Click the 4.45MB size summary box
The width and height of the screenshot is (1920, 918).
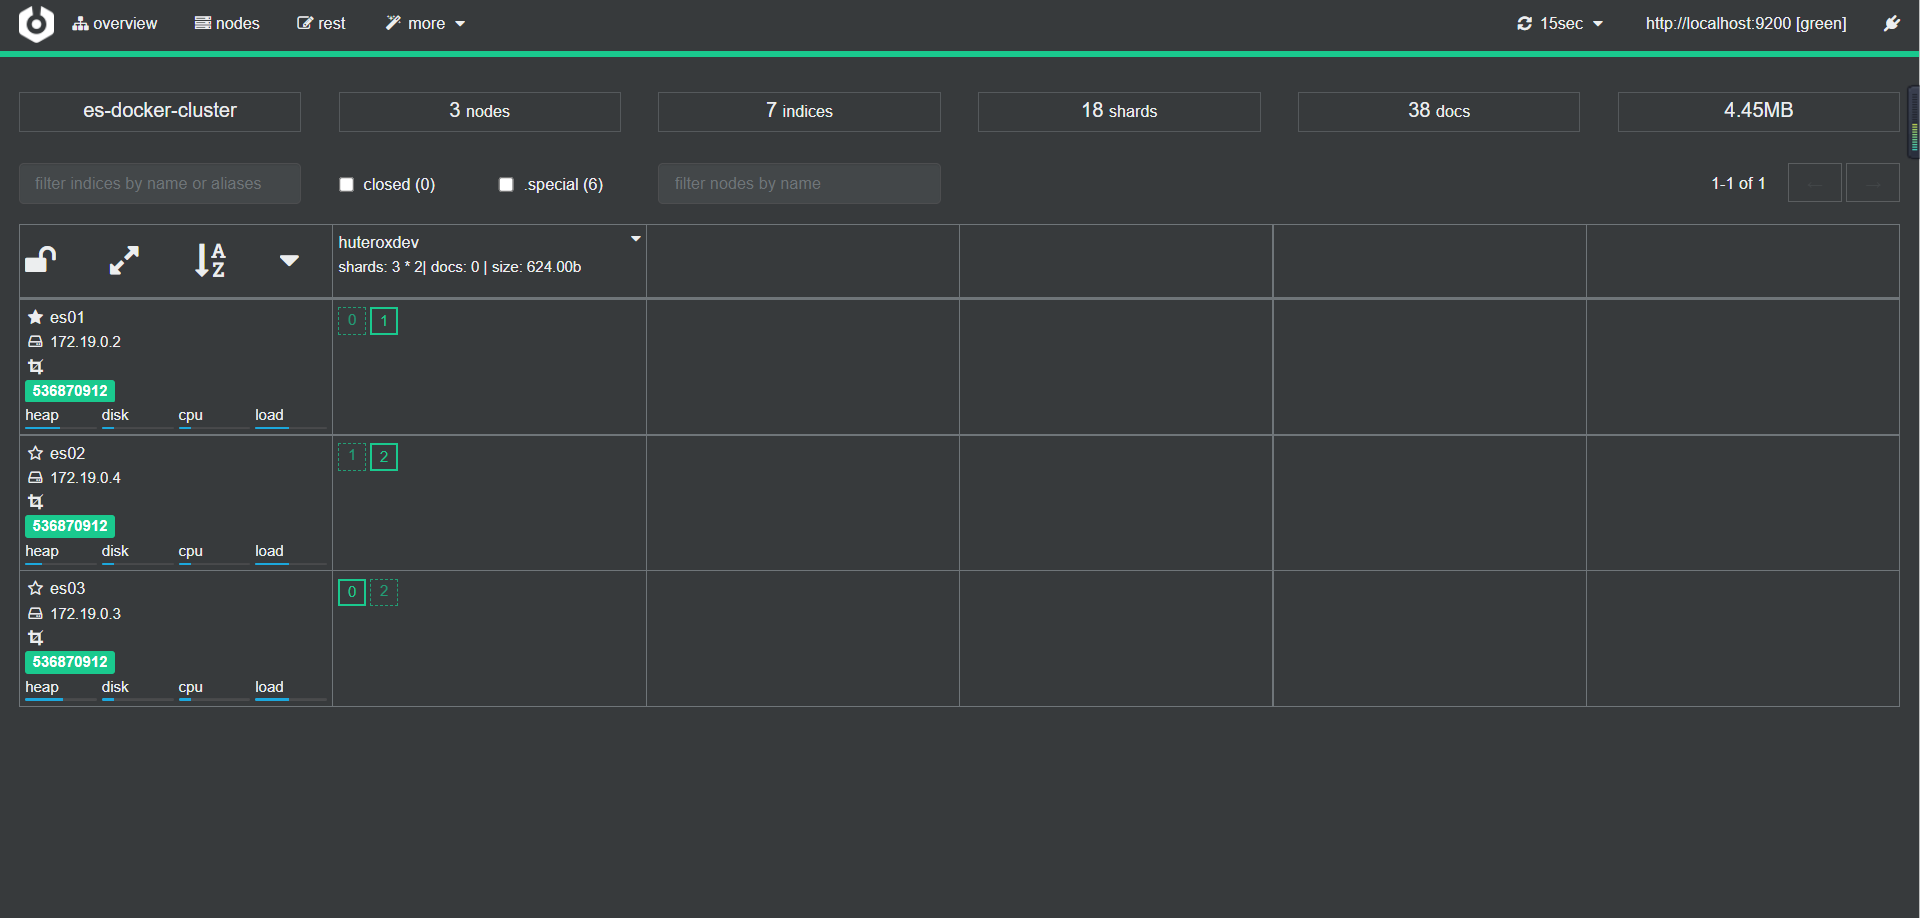tap(1759, 111)
